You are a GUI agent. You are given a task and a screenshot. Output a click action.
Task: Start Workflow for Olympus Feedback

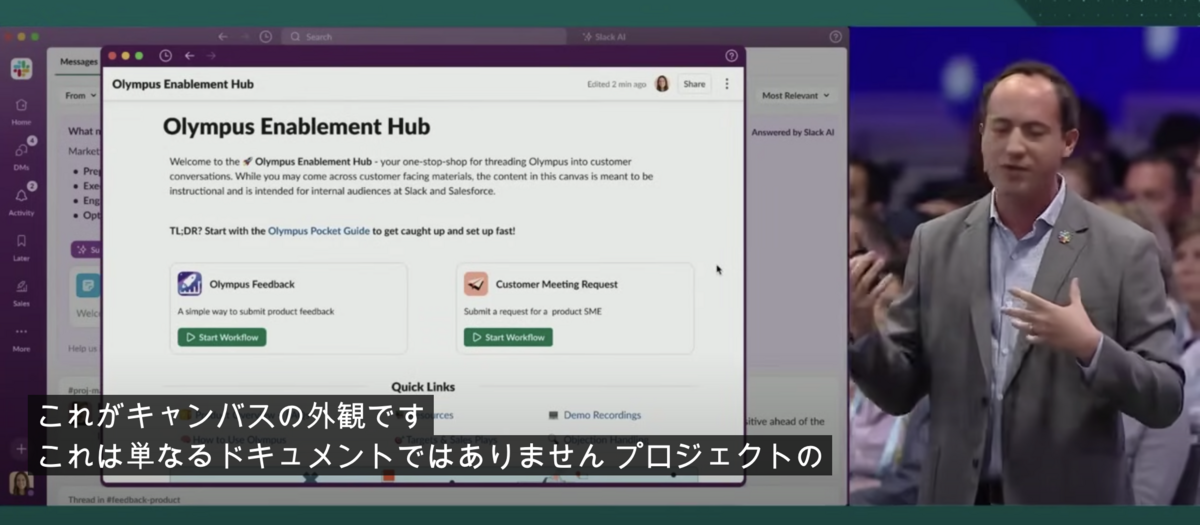tap(222, 337)
